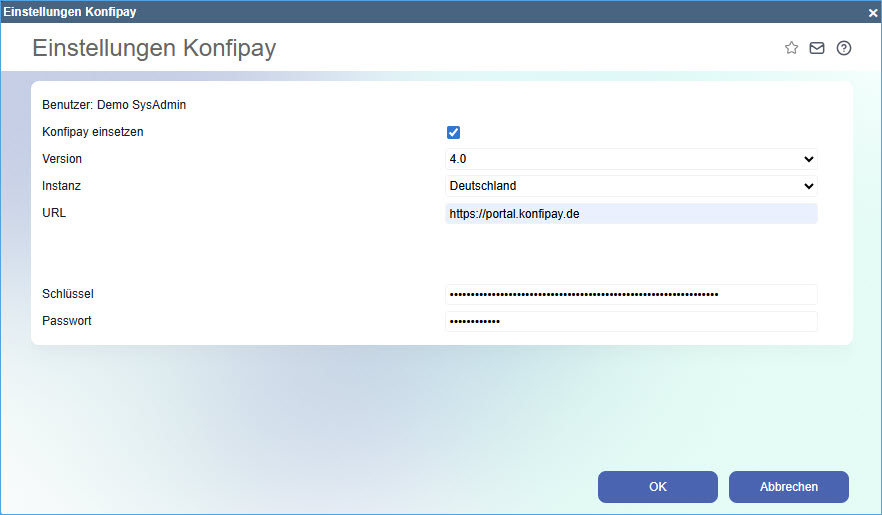This screenshot has height=515, width=882.
Task: Click the envelope mail icon
Action: click(817, 48)
